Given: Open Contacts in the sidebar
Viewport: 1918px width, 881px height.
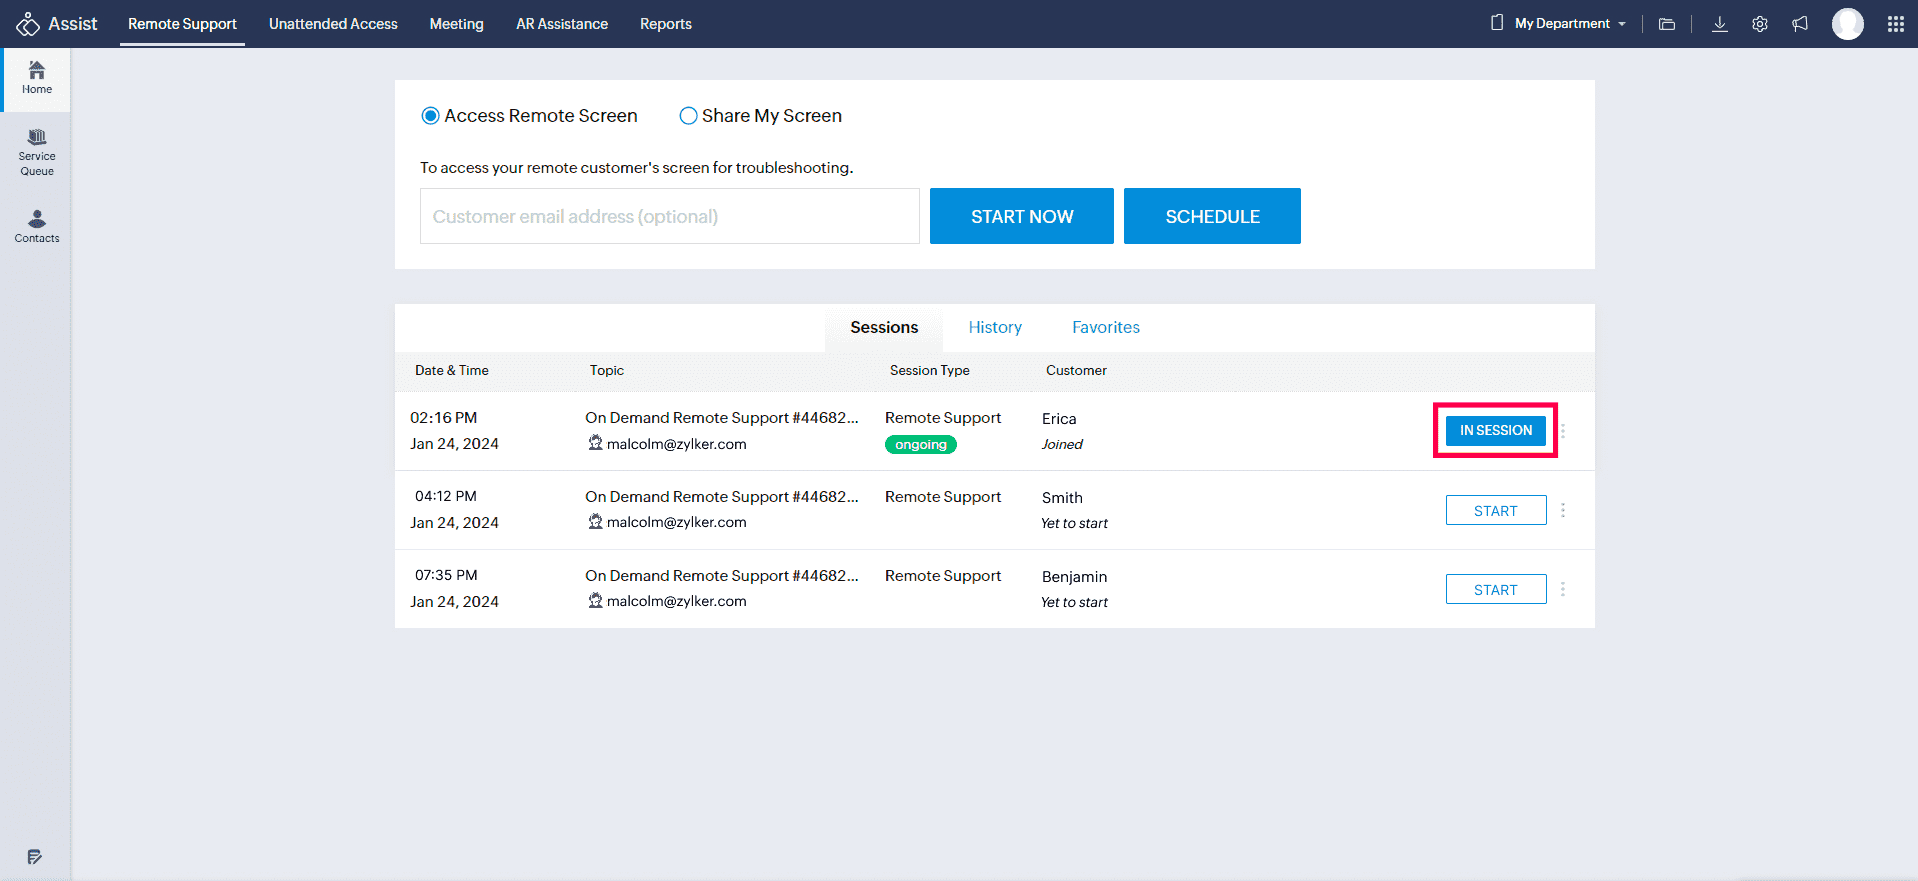Looking at the screenshot, I should pos(37,227).
